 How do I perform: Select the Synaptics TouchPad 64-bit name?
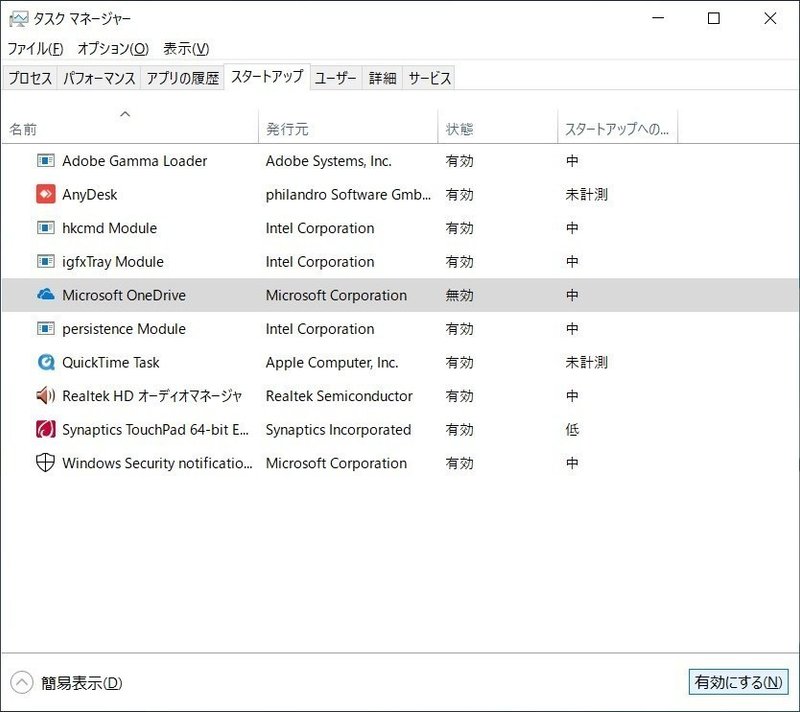click(x=156, y=429)
